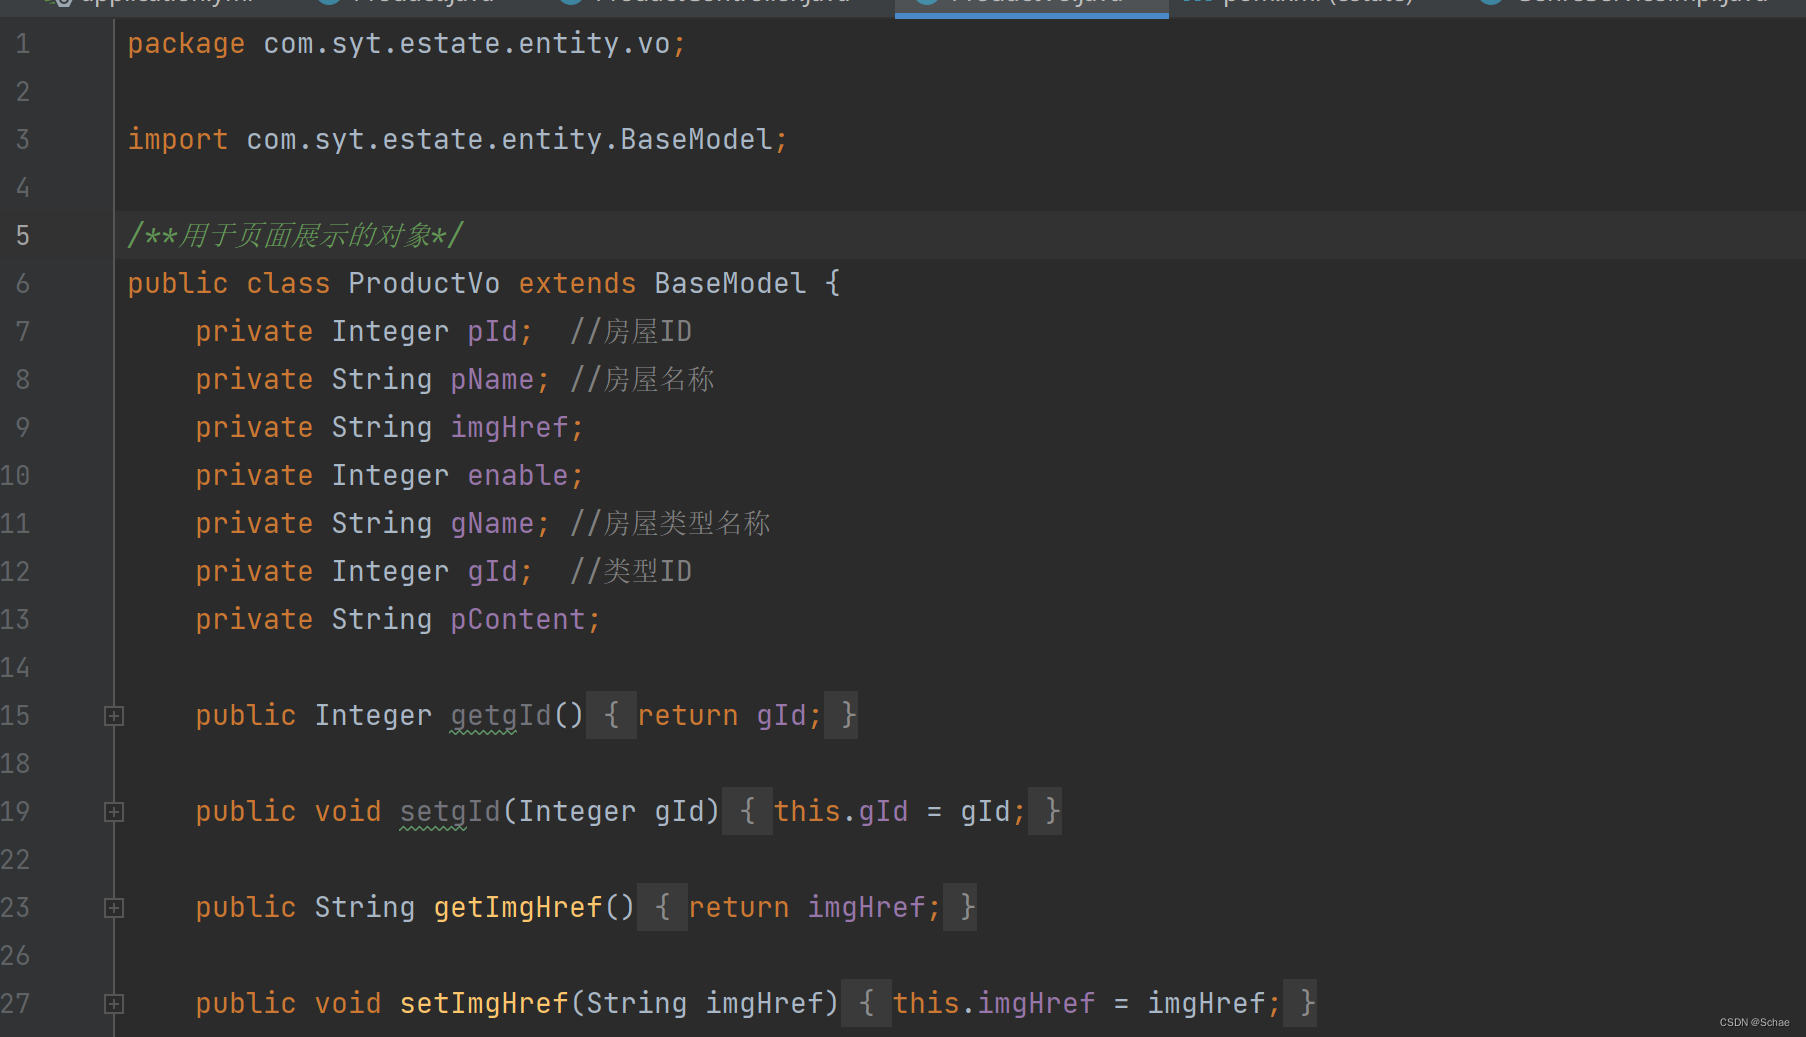Expand the folded getgId method fold icon
Screen dimensions: 1806x1037
[114, 716]
